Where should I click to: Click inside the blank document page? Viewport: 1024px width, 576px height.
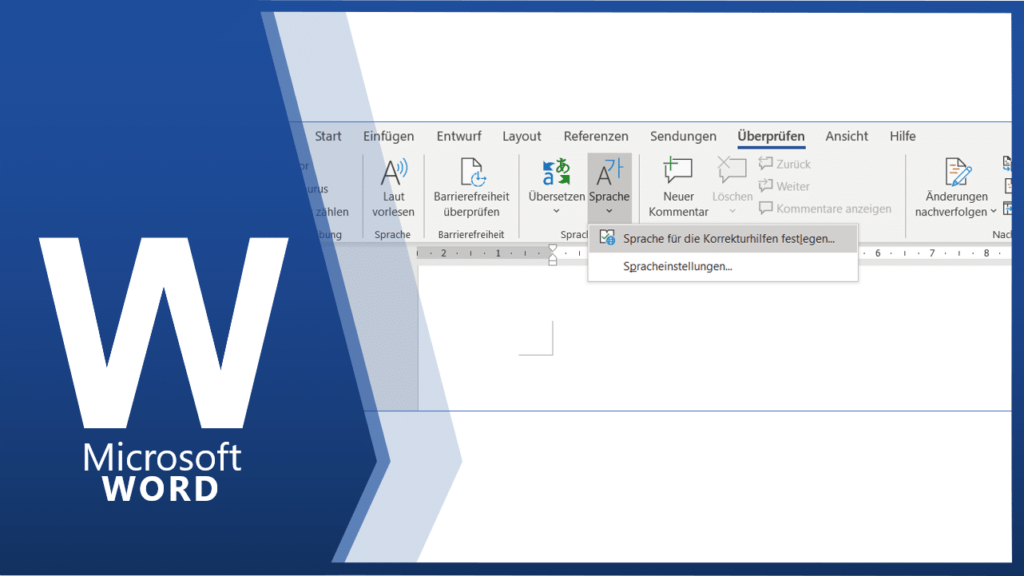pyautogui.click(x=714, y=338)
